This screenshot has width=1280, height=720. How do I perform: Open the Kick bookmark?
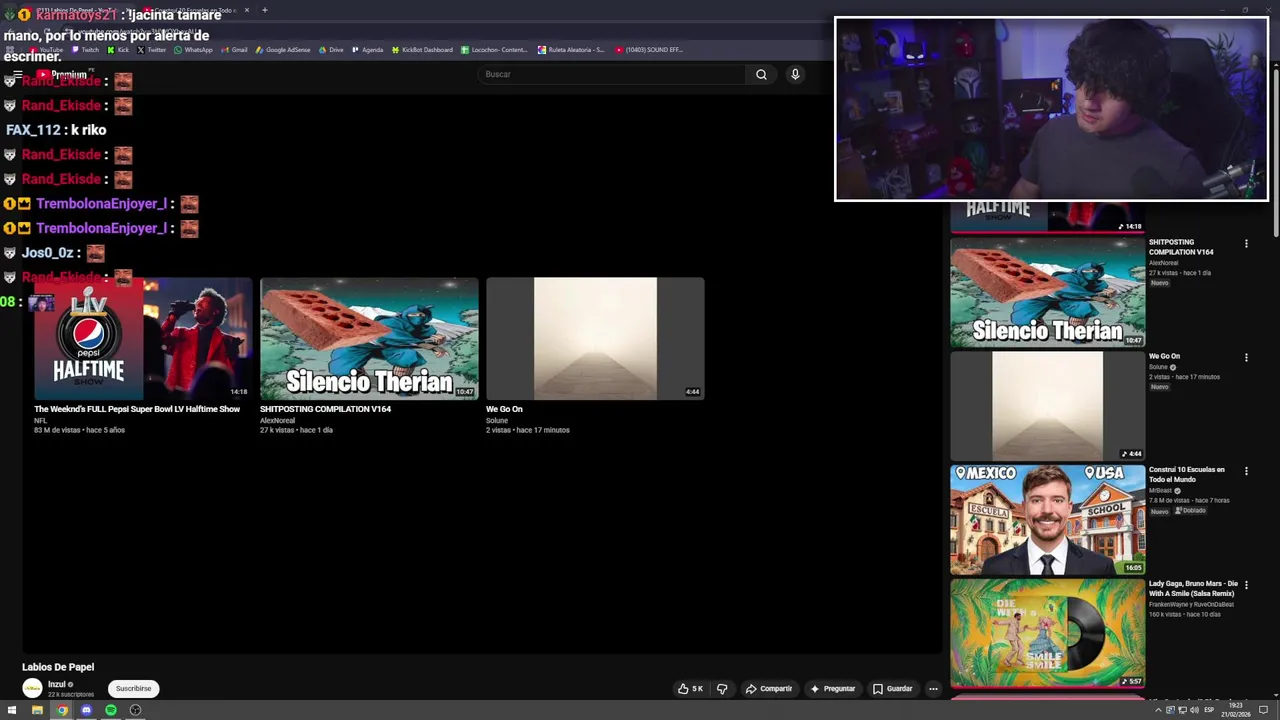[x=118, y=50]
